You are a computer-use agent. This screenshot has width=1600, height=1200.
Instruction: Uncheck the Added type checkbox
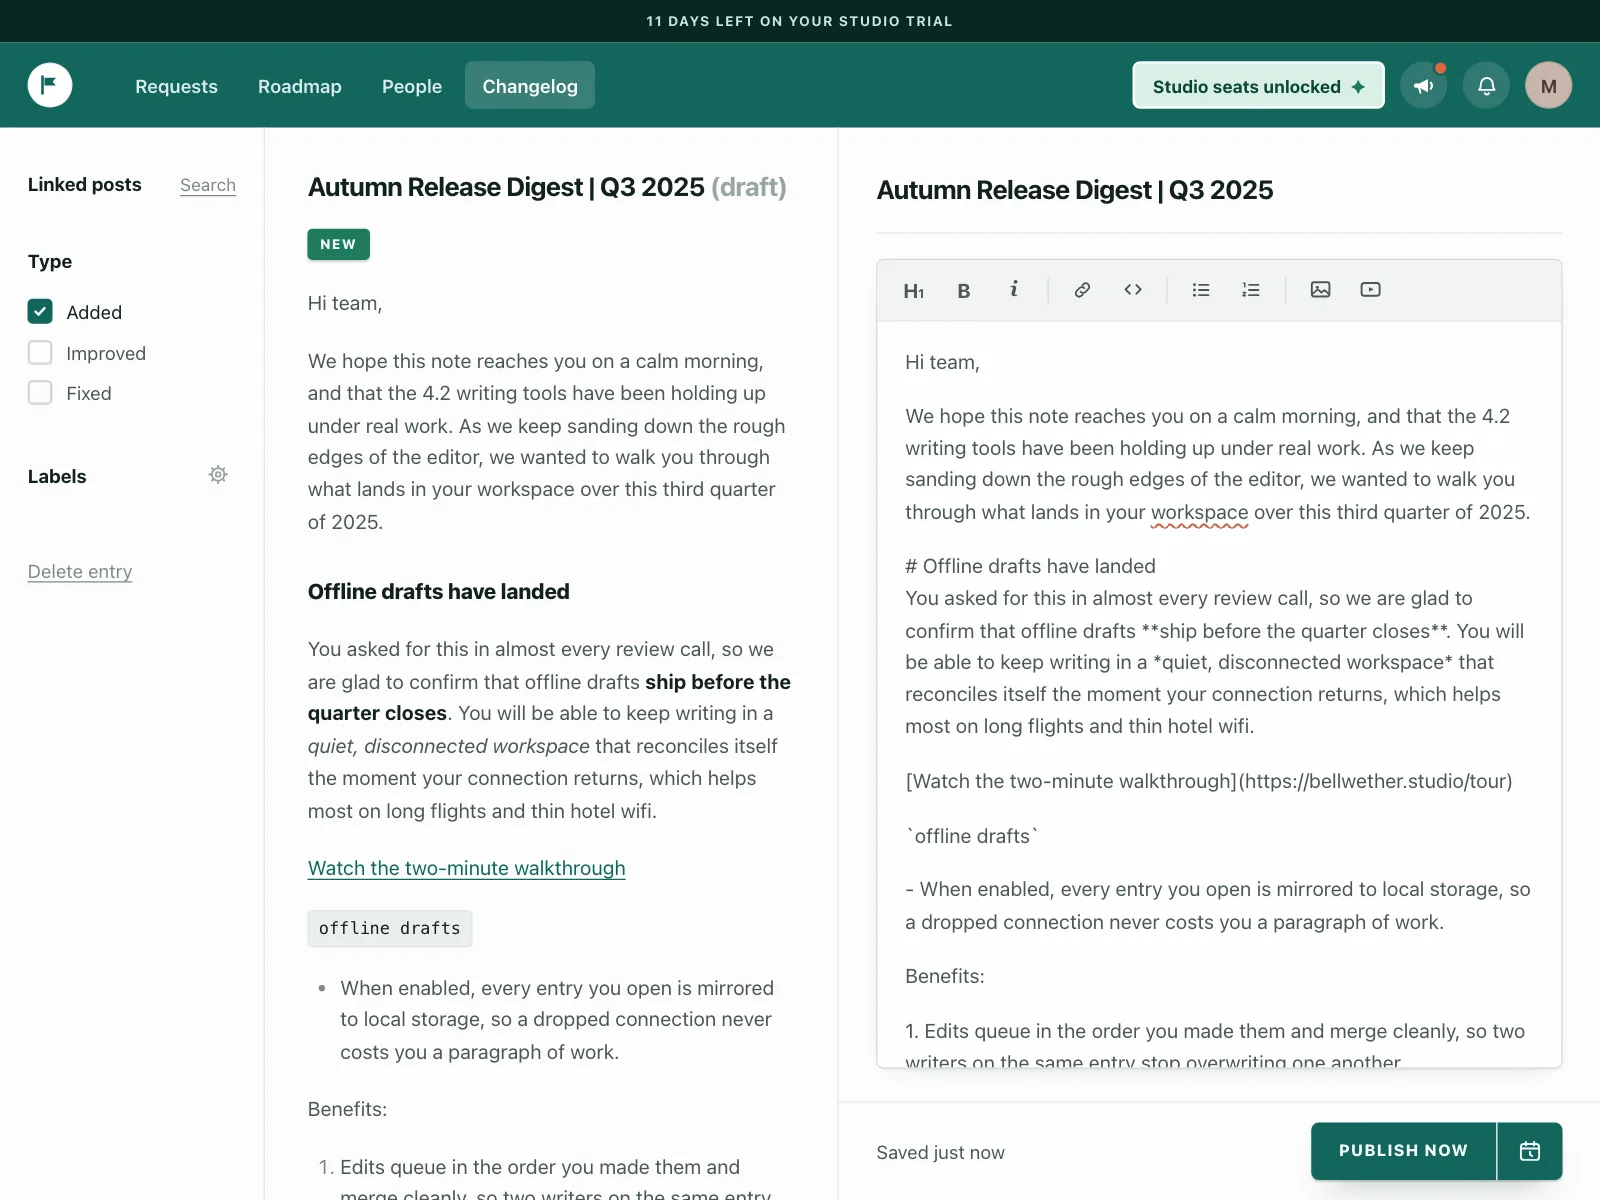pos(40,312)
